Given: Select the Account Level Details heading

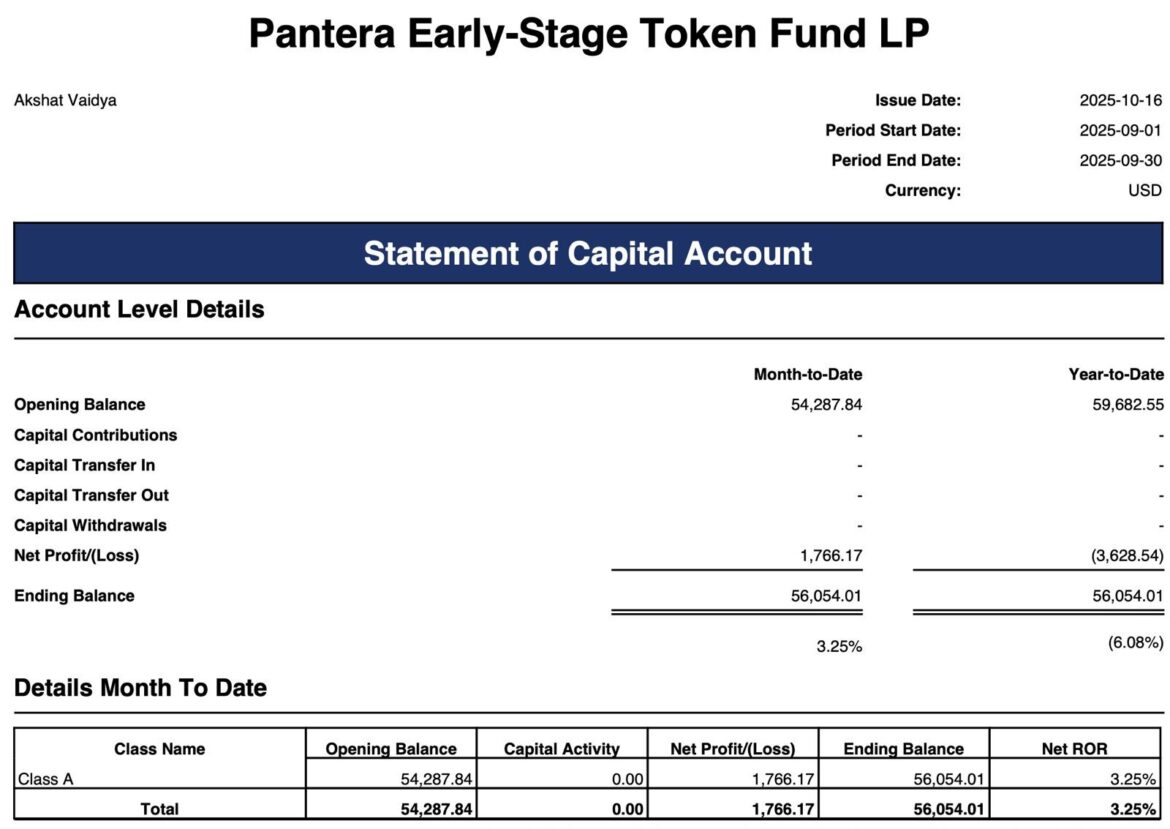Looking at the screenshot, I should click(140, 309).
